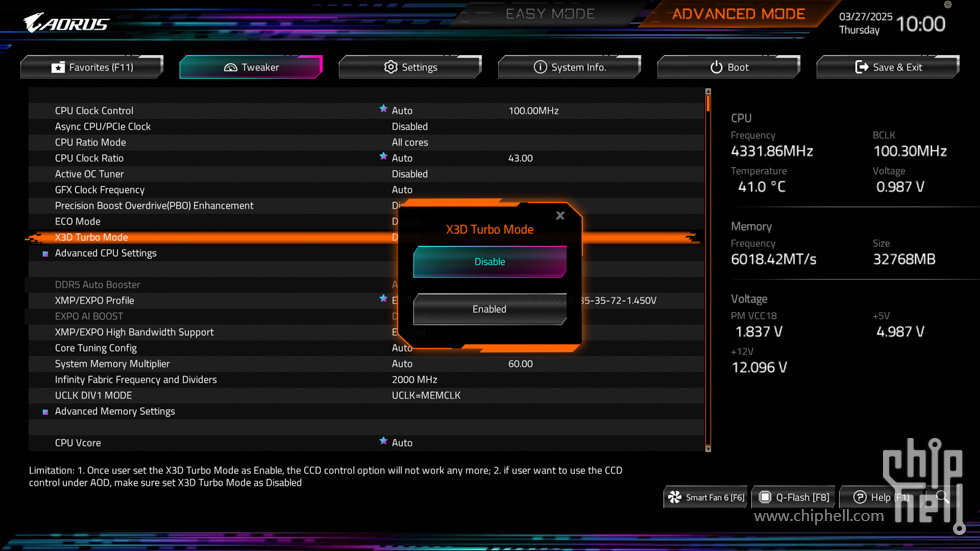Viewport: 980px width, 551px height.
Task: Expand Advanced Memory Settings submenu
Action: coord(115,411)
